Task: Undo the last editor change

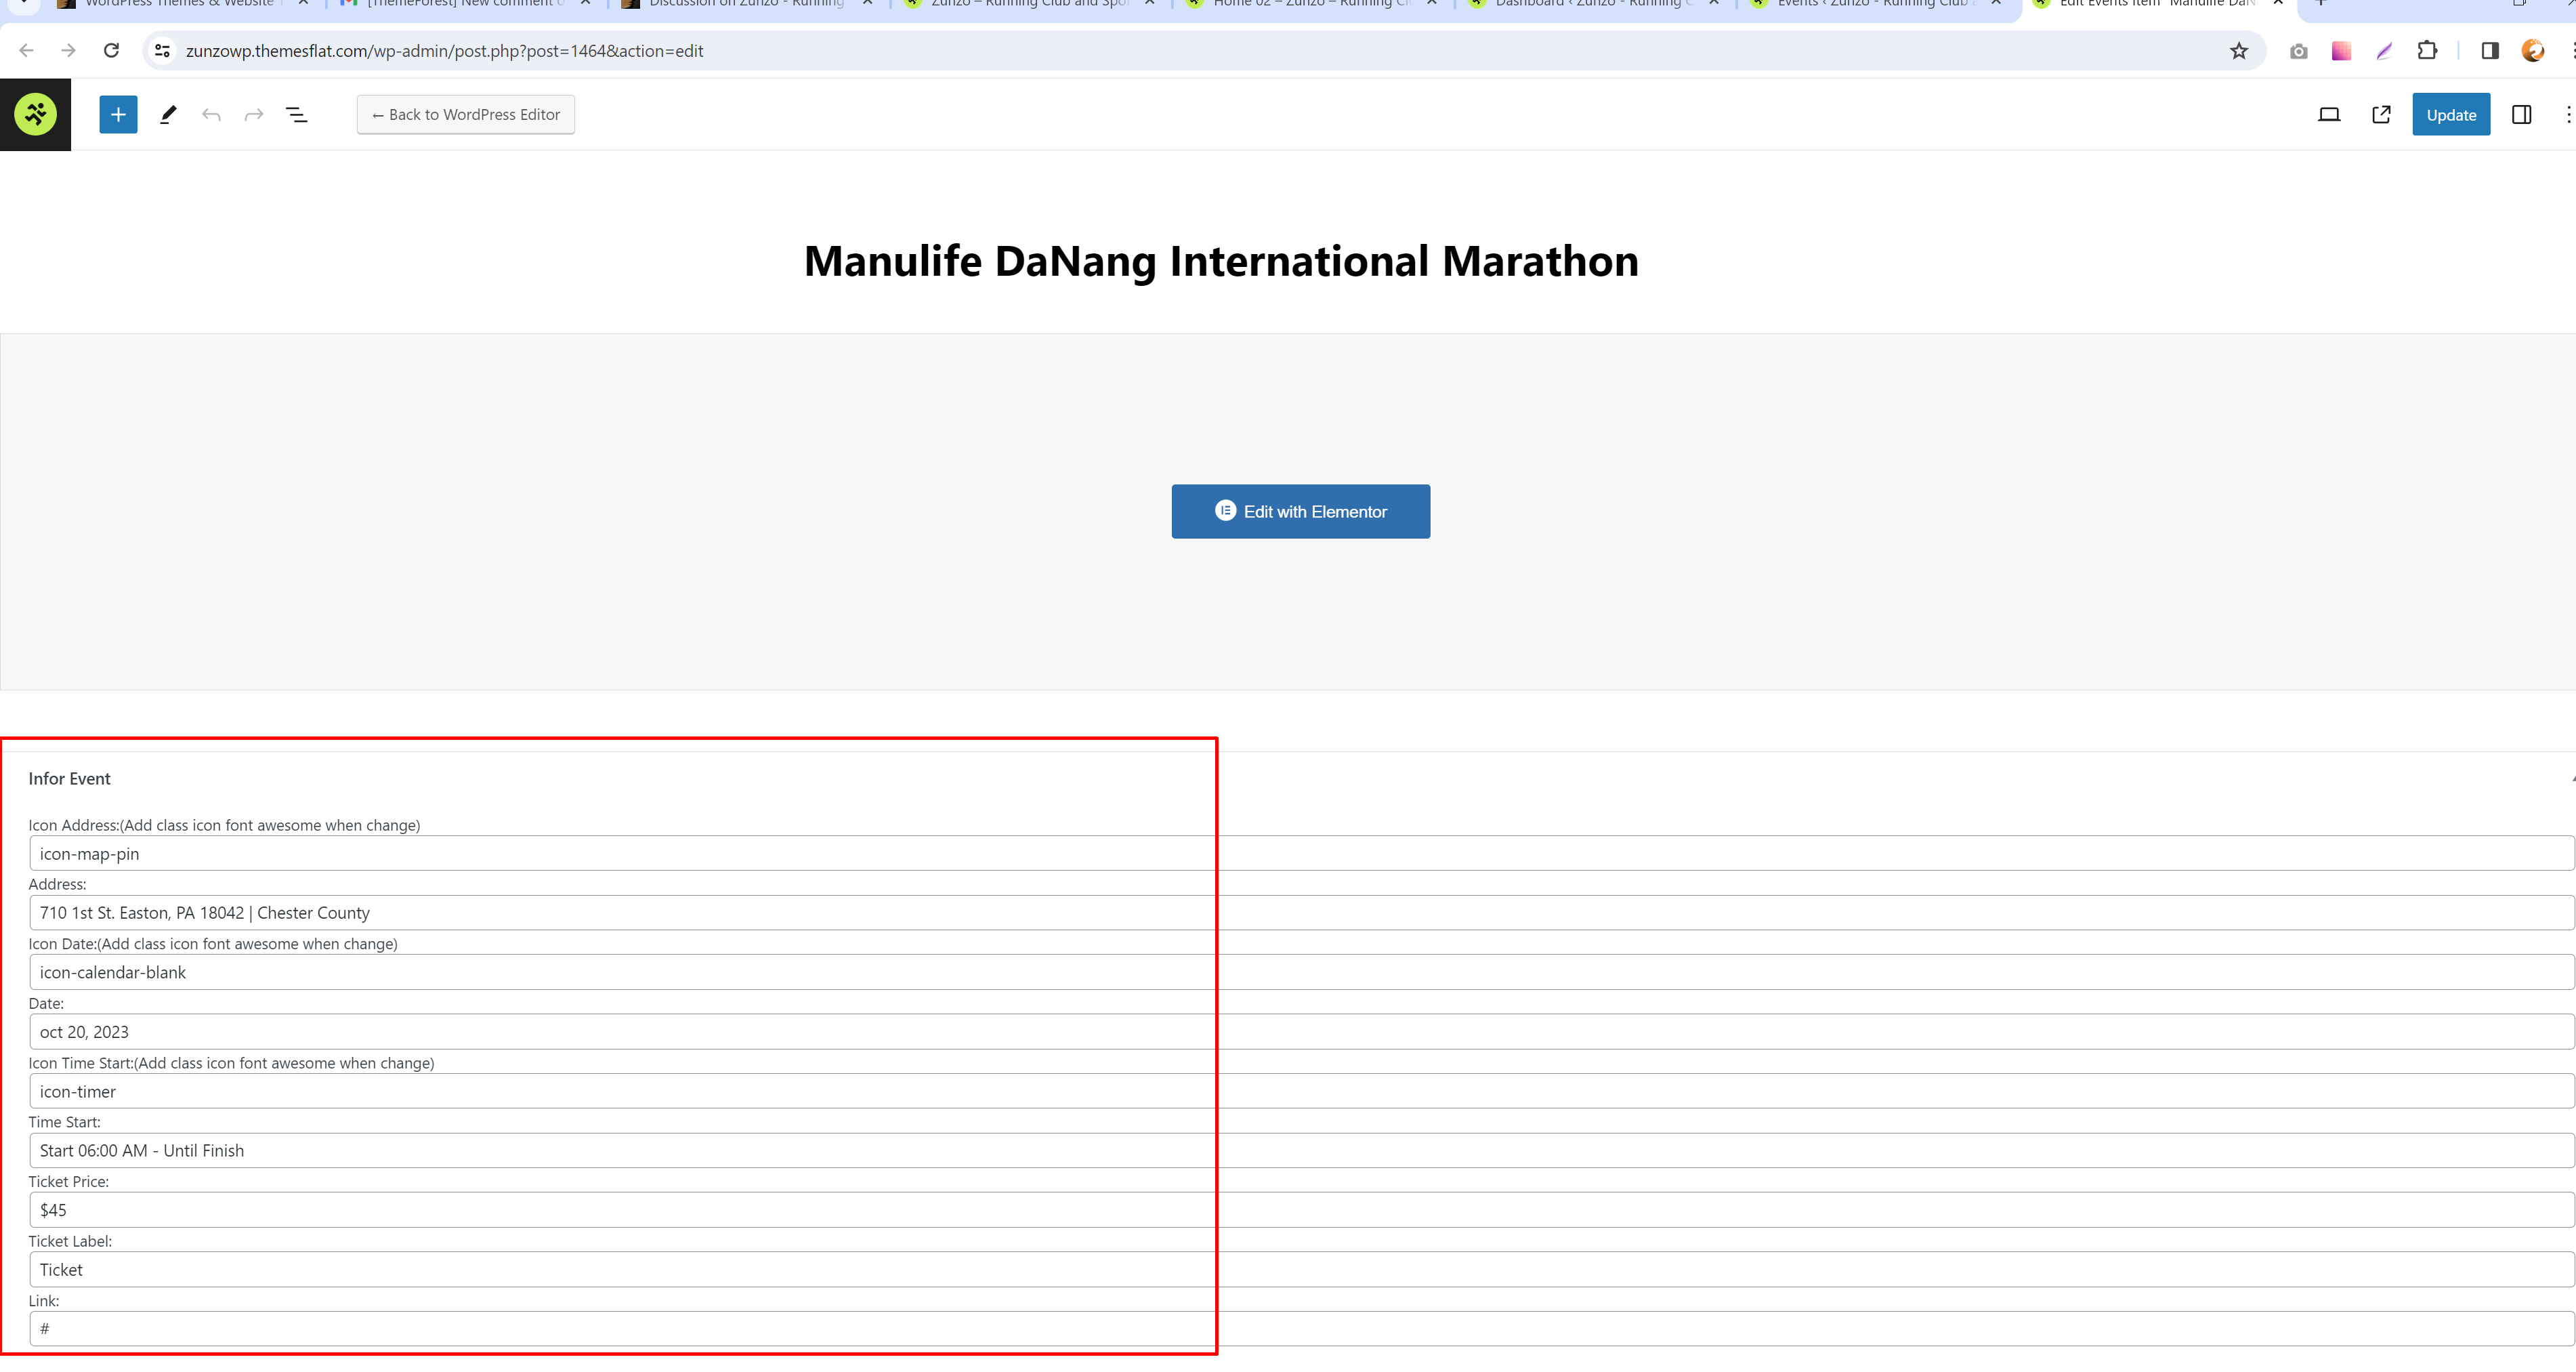Action: pos(211,115)
